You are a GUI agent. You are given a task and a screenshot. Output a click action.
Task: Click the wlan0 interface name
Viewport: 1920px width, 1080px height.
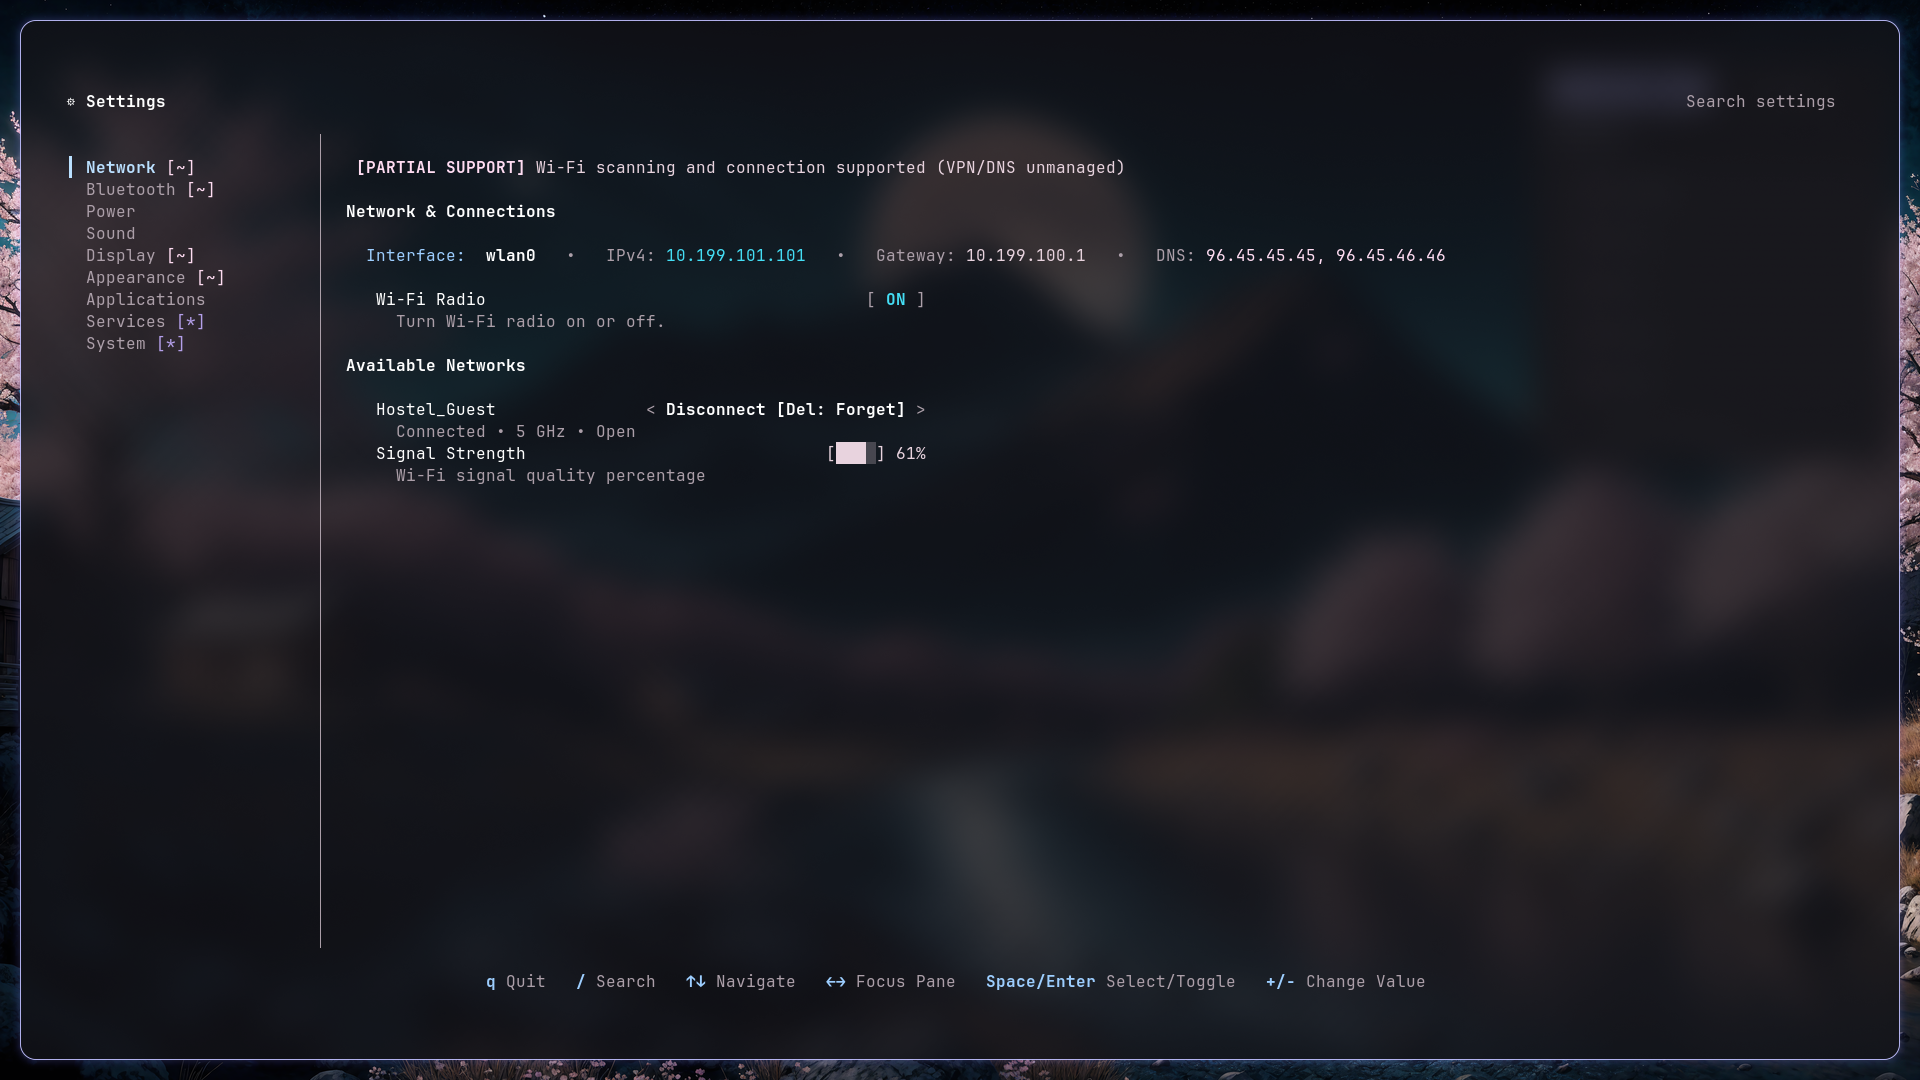click(510, 256)
